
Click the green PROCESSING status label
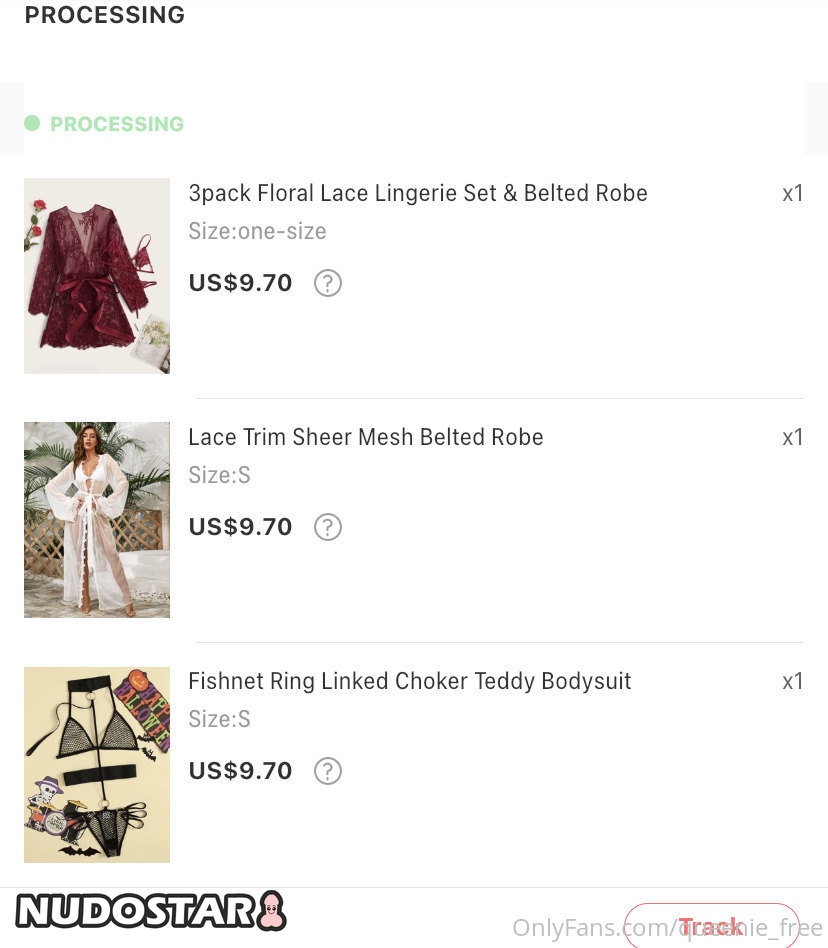click(117, 124)
